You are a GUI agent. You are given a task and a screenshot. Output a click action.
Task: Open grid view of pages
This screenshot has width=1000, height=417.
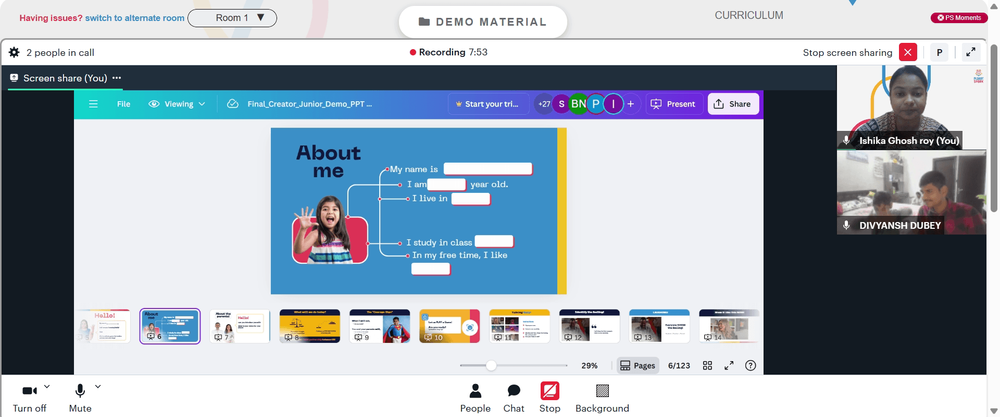(x=707, y=365)
